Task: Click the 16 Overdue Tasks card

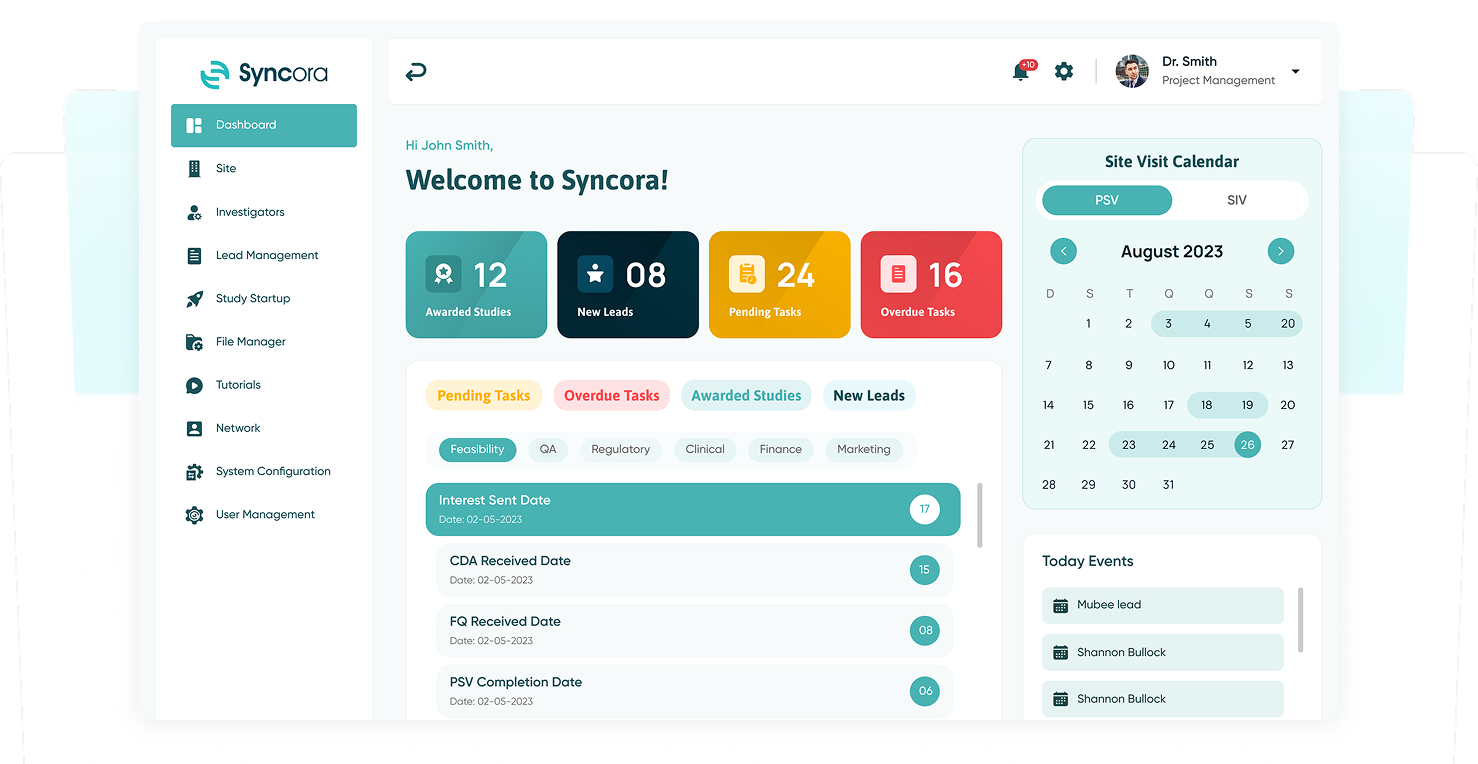Action: (x=931, y=285)
